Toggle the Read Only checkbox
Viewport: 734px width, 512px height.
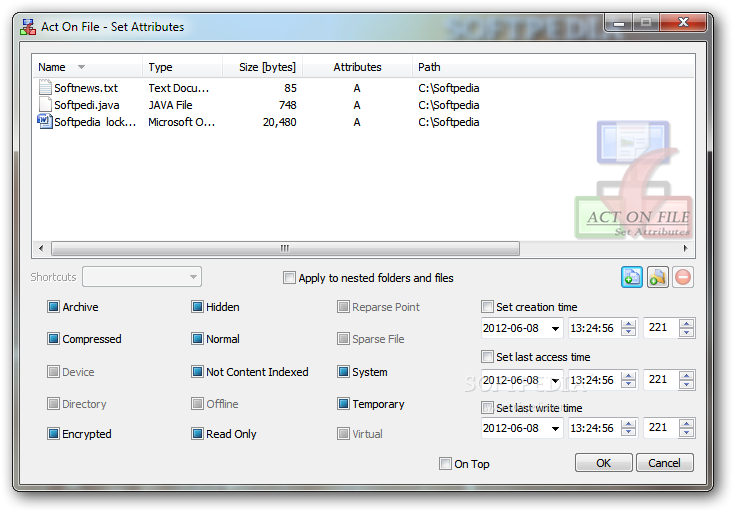[197, 434]
